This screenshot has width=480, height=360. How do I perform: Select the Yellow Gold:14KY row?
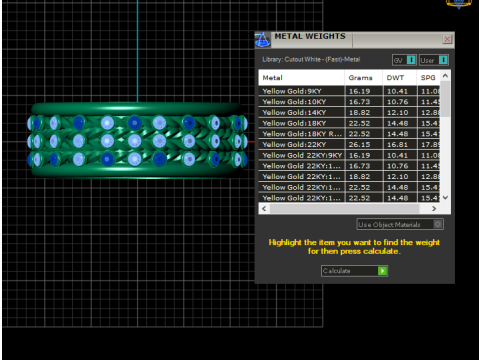pos(349,112)
